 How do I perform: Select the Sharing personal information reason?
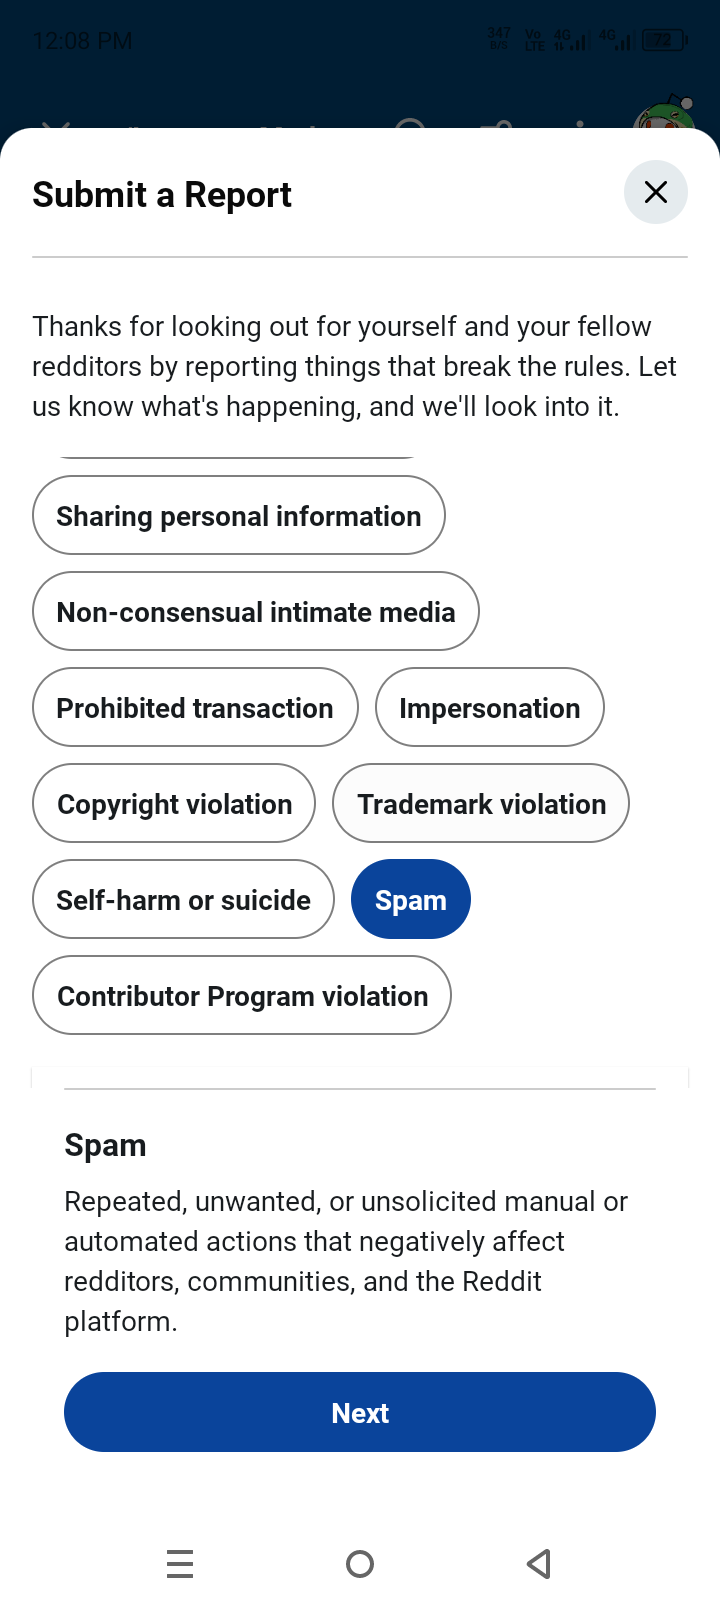pos(239,516)
